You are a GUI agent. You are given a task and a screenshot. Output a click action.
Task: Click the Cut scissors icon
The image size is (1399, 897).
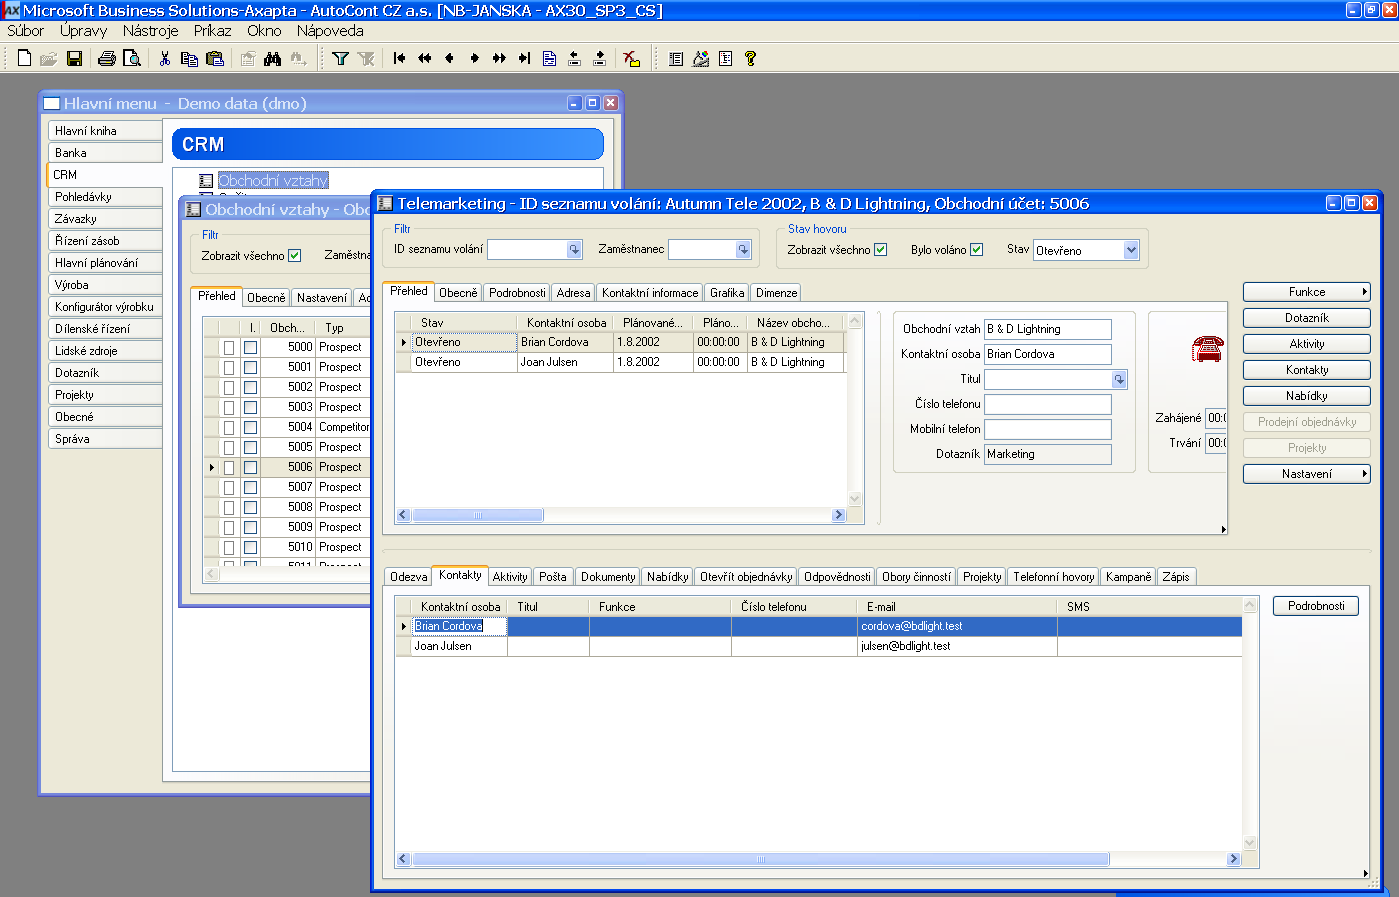(x=164, y=58)
